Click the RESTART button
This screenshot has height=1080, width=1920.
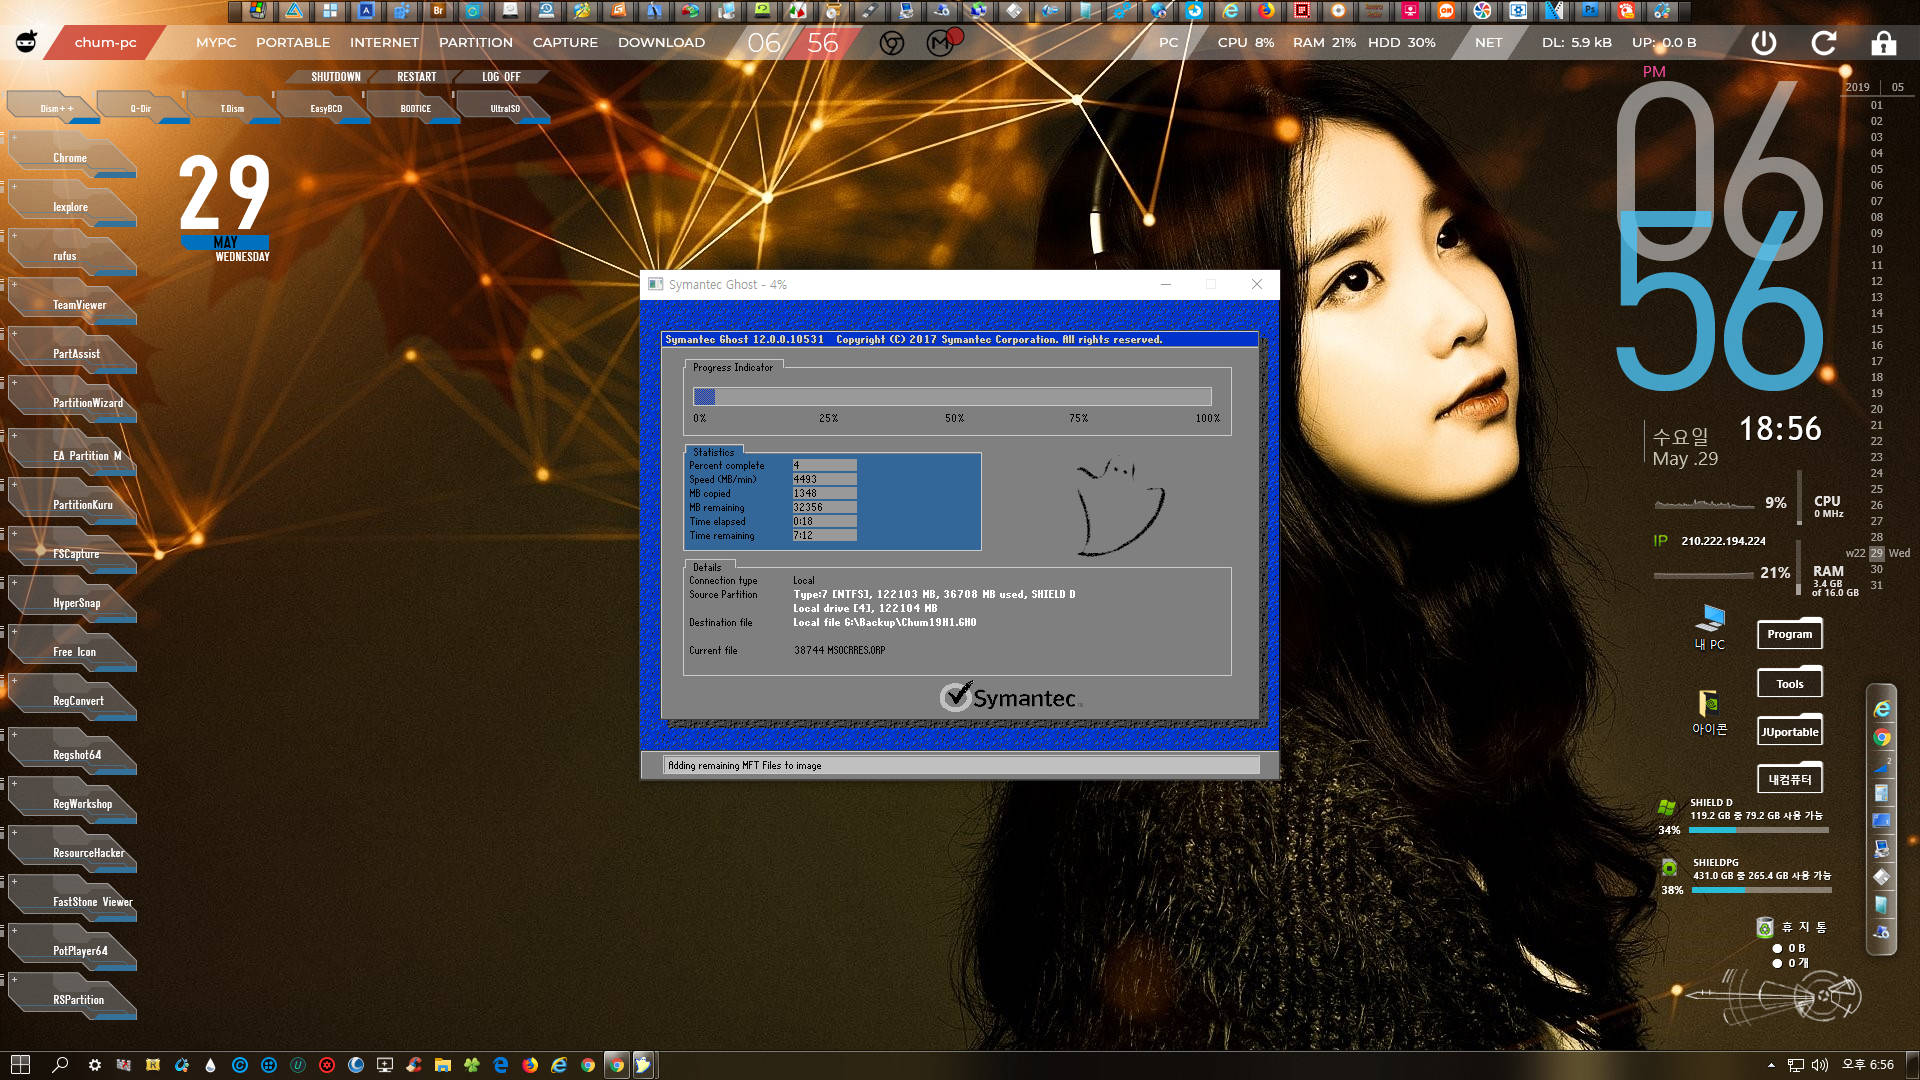coord(417,77)
